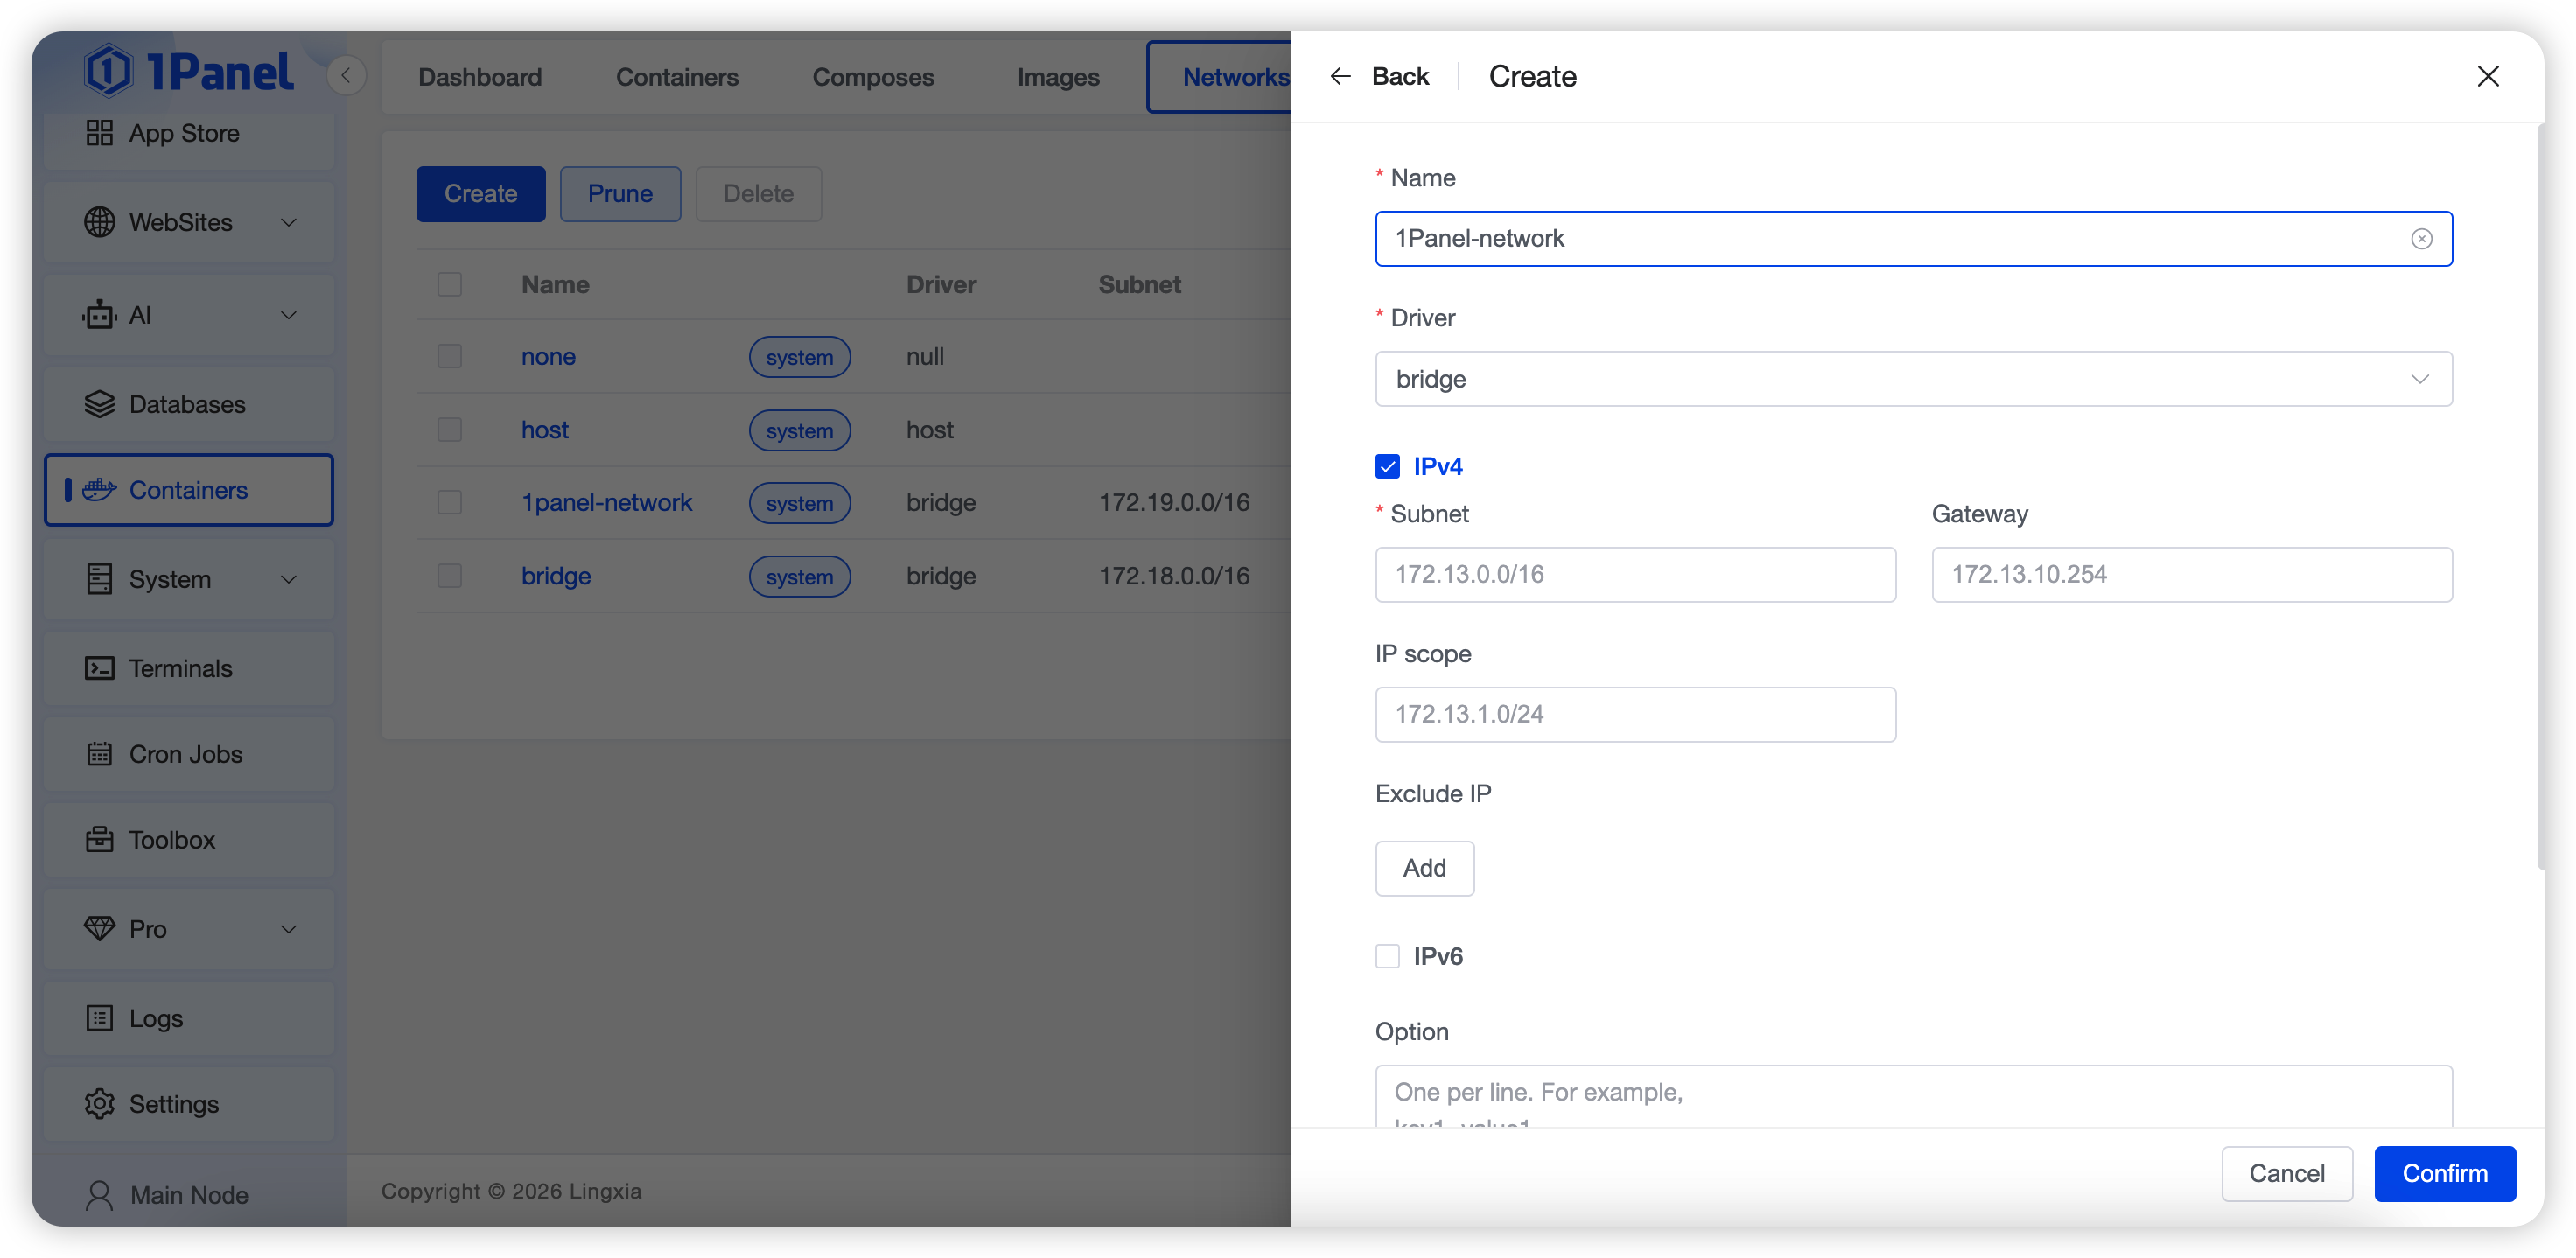
Task: Click the Toolbox icon in sidebar
Action: pos(99,840)
